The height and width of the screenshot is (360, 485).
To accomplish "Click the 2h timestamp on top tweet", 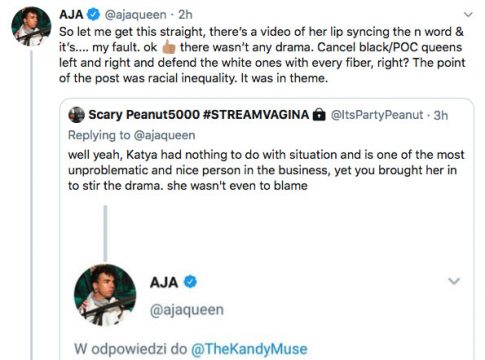I will [185, 15].
